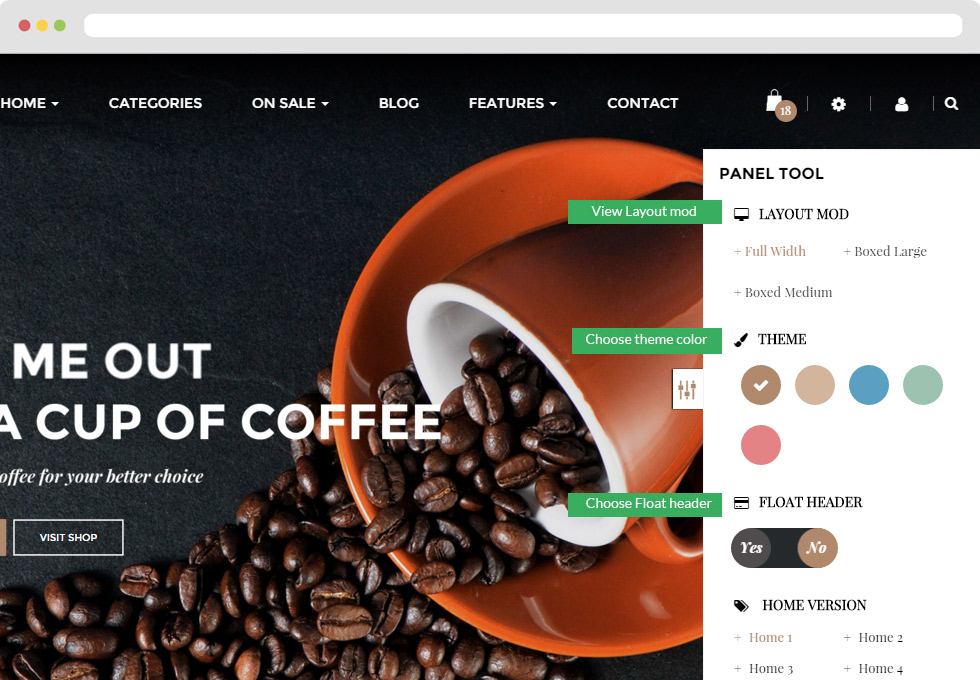This screenshot has height=680, width=980.
Task: Select the checked brown theme color
Action: [x=761, y=385]
